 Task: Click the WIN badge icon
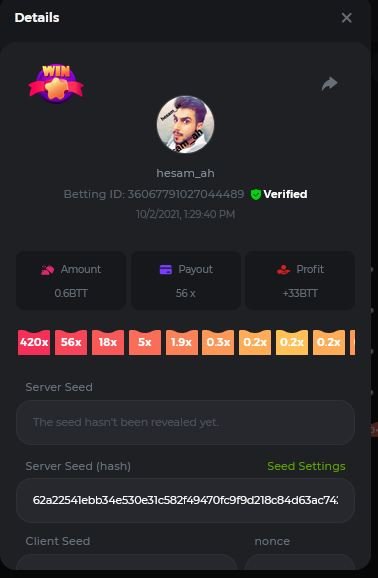click(x=56, y=84)
